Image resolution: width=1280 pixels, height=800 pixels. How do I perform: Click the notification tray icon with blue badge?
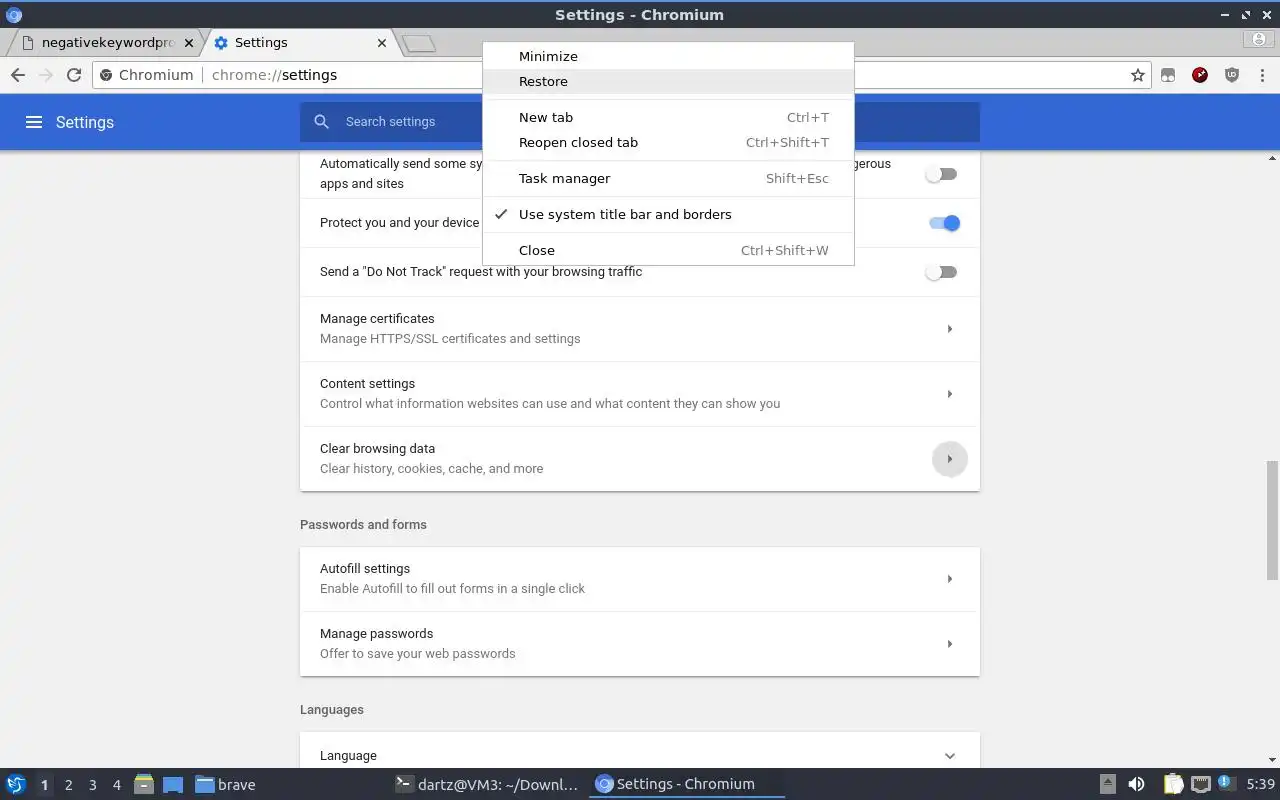(x=1227, y=784)
